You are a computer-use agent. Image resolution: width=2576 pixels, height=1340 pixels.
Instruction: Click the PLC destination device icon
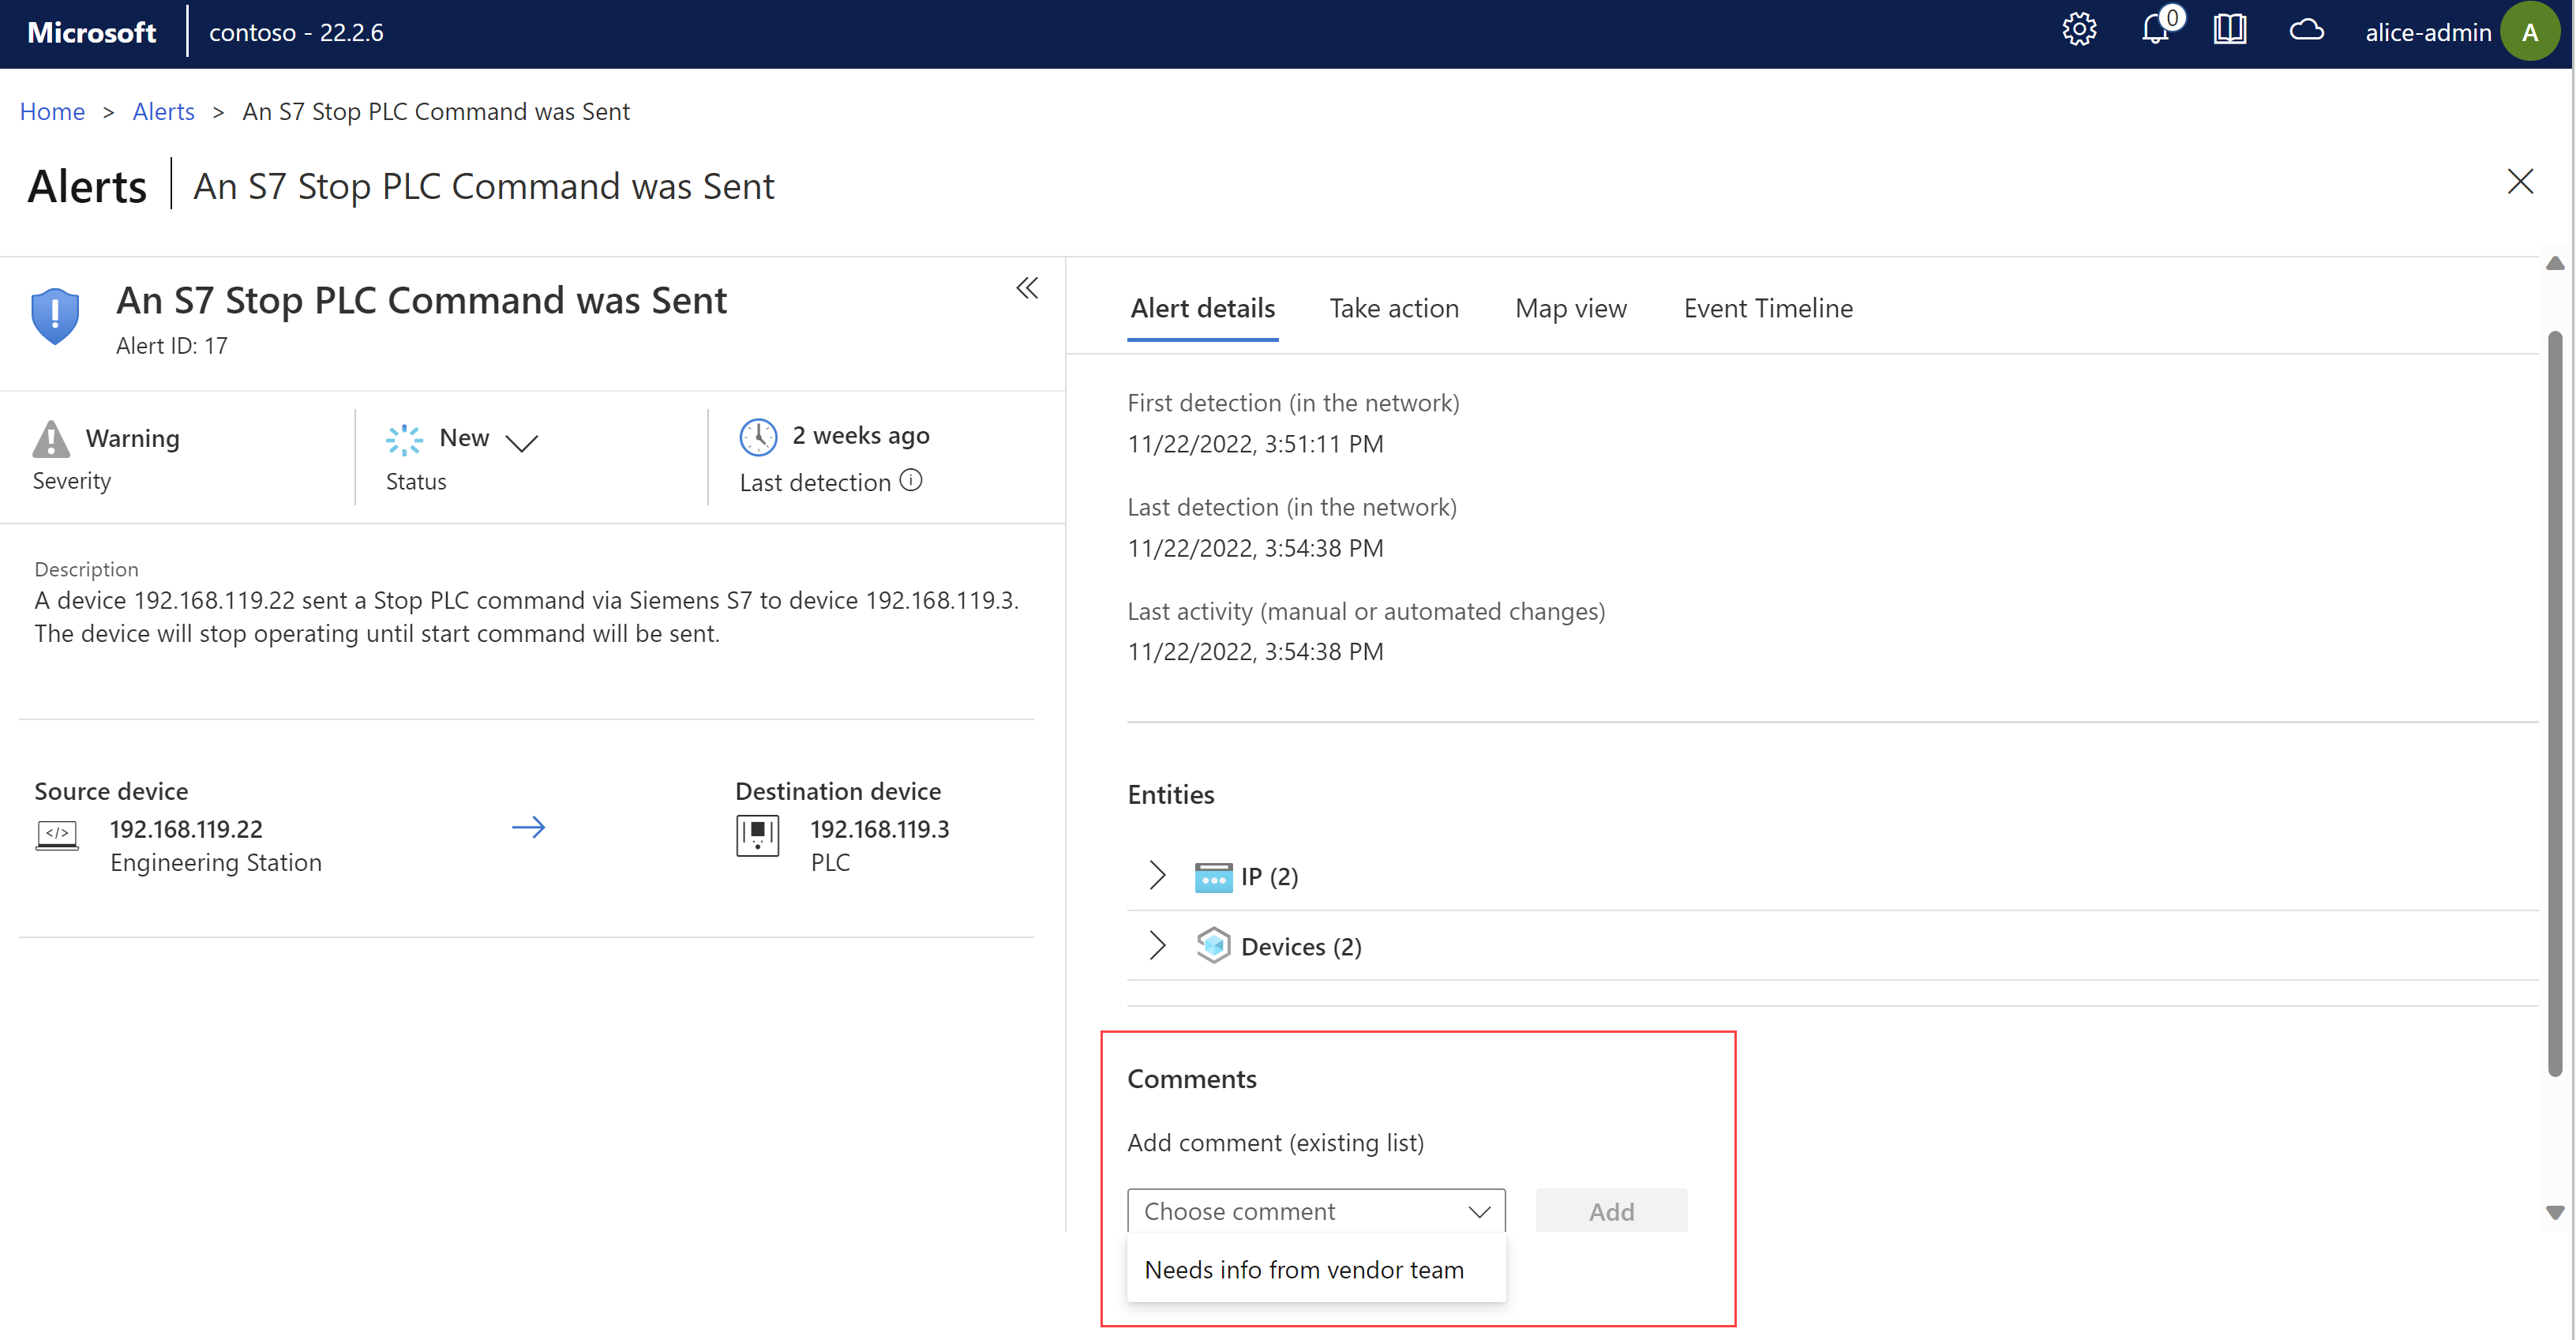click(x=758, y=835)
